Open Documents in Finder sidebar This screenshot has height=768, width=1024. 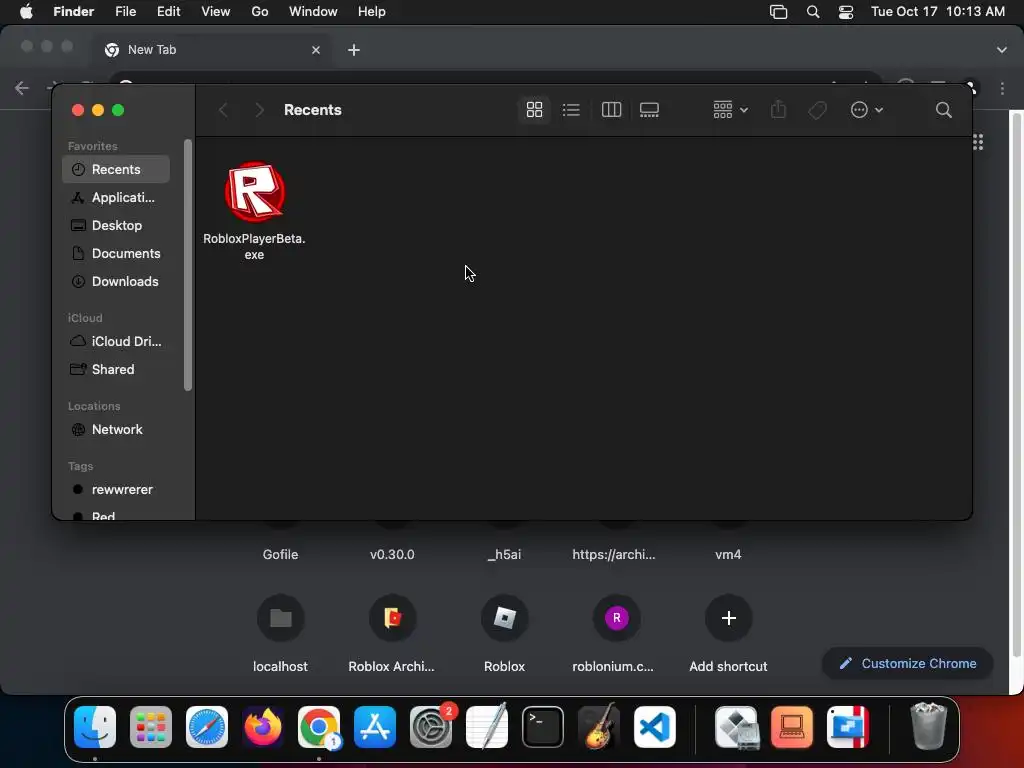pos(116,253)
